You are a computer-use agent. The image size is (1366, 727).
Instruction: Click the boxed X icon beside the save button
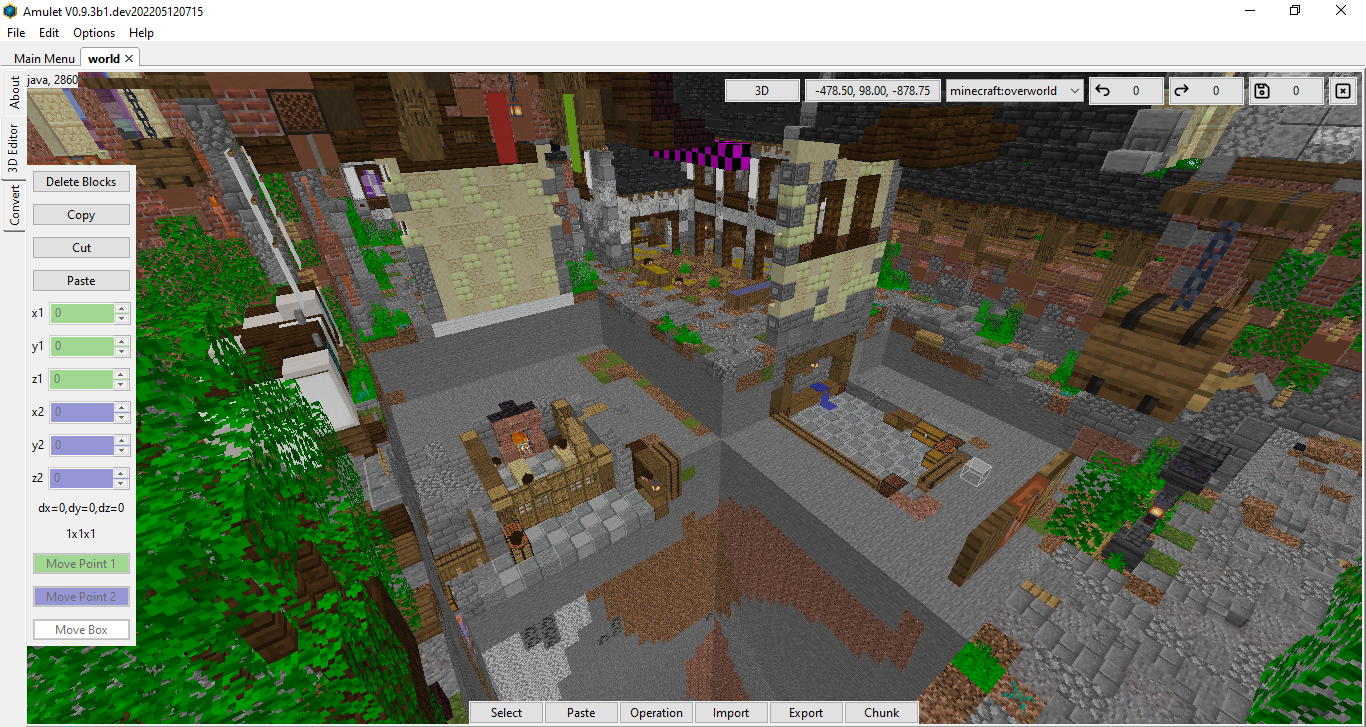tap(1343, 90)
